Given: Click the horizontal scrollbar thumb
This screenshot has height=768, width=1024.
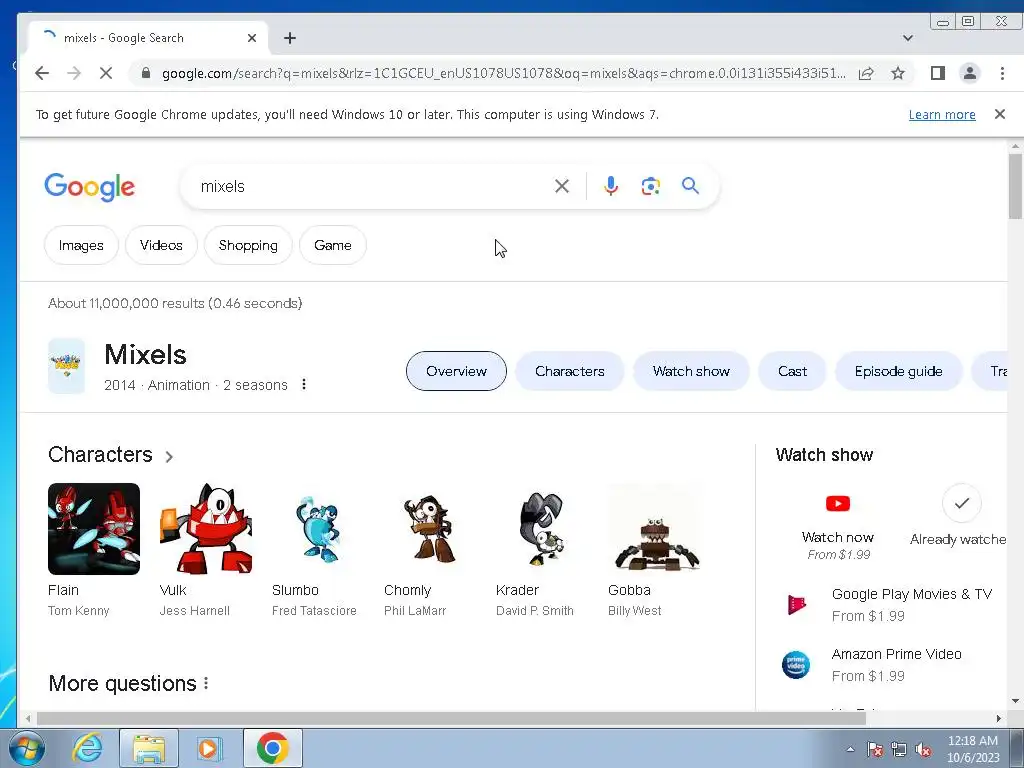Looking at the screenshot, I should click(x=451, y=718).
